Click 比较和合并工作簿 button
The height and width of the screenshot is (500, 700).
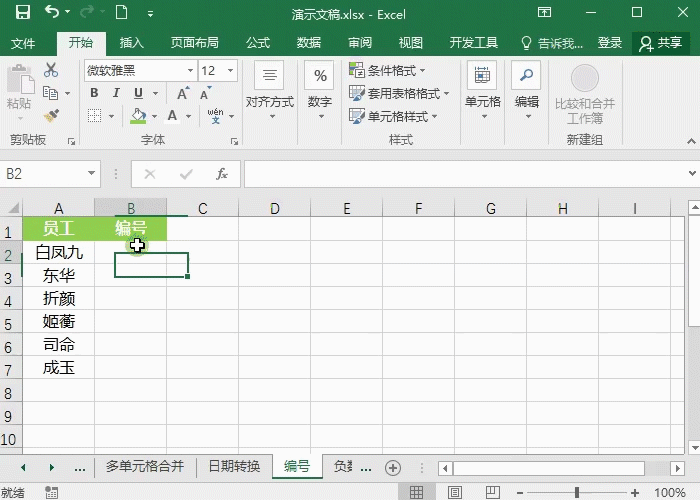585,95
